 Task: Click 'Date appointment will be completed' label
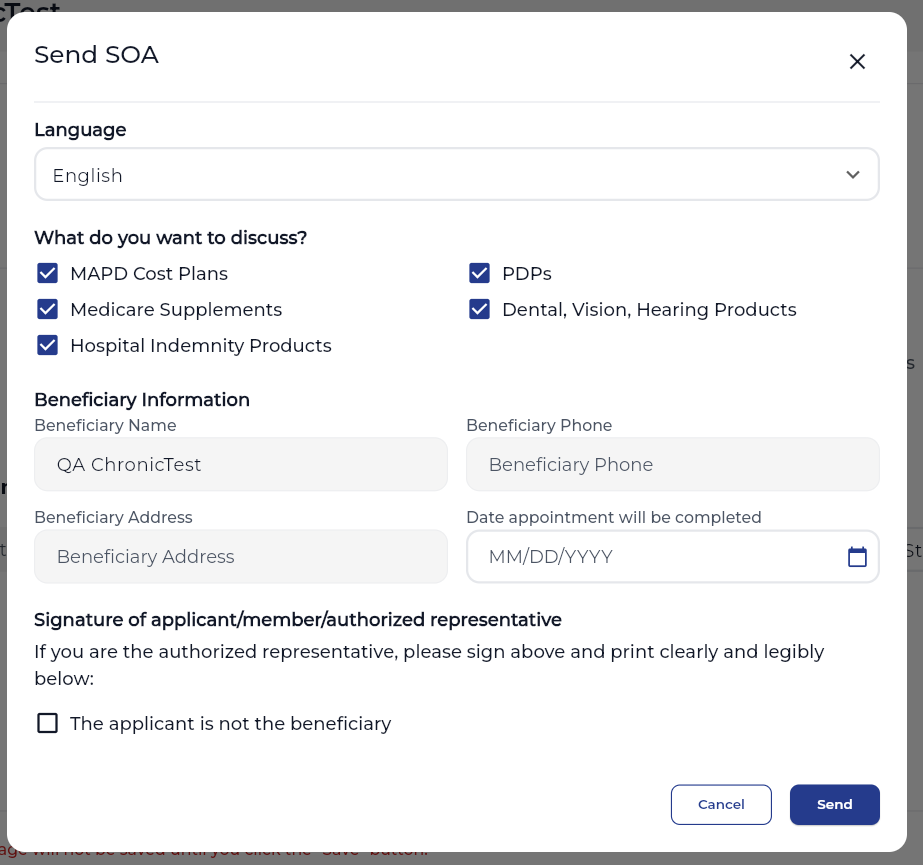click(614, 517)
